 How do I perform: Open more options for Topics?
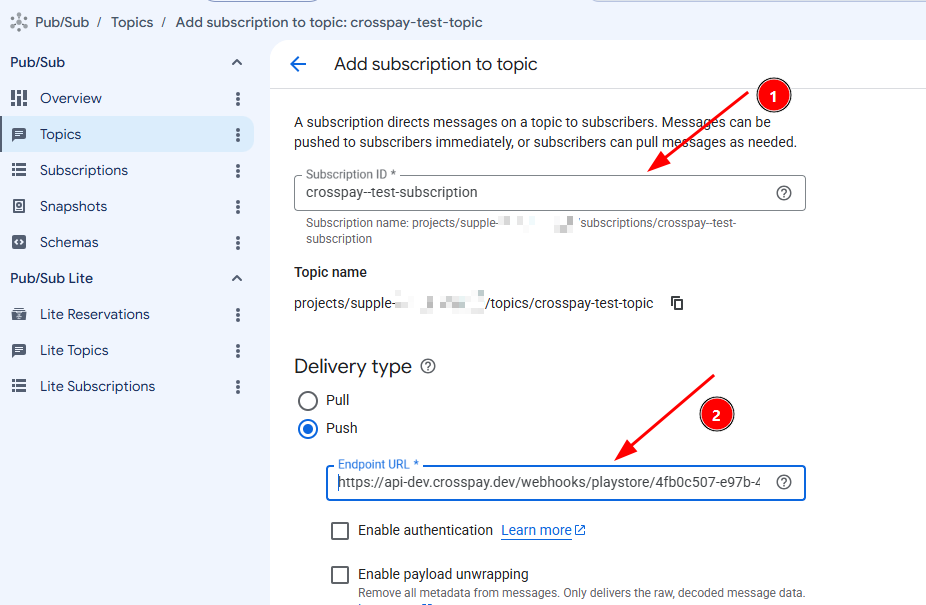coord(238,135)
